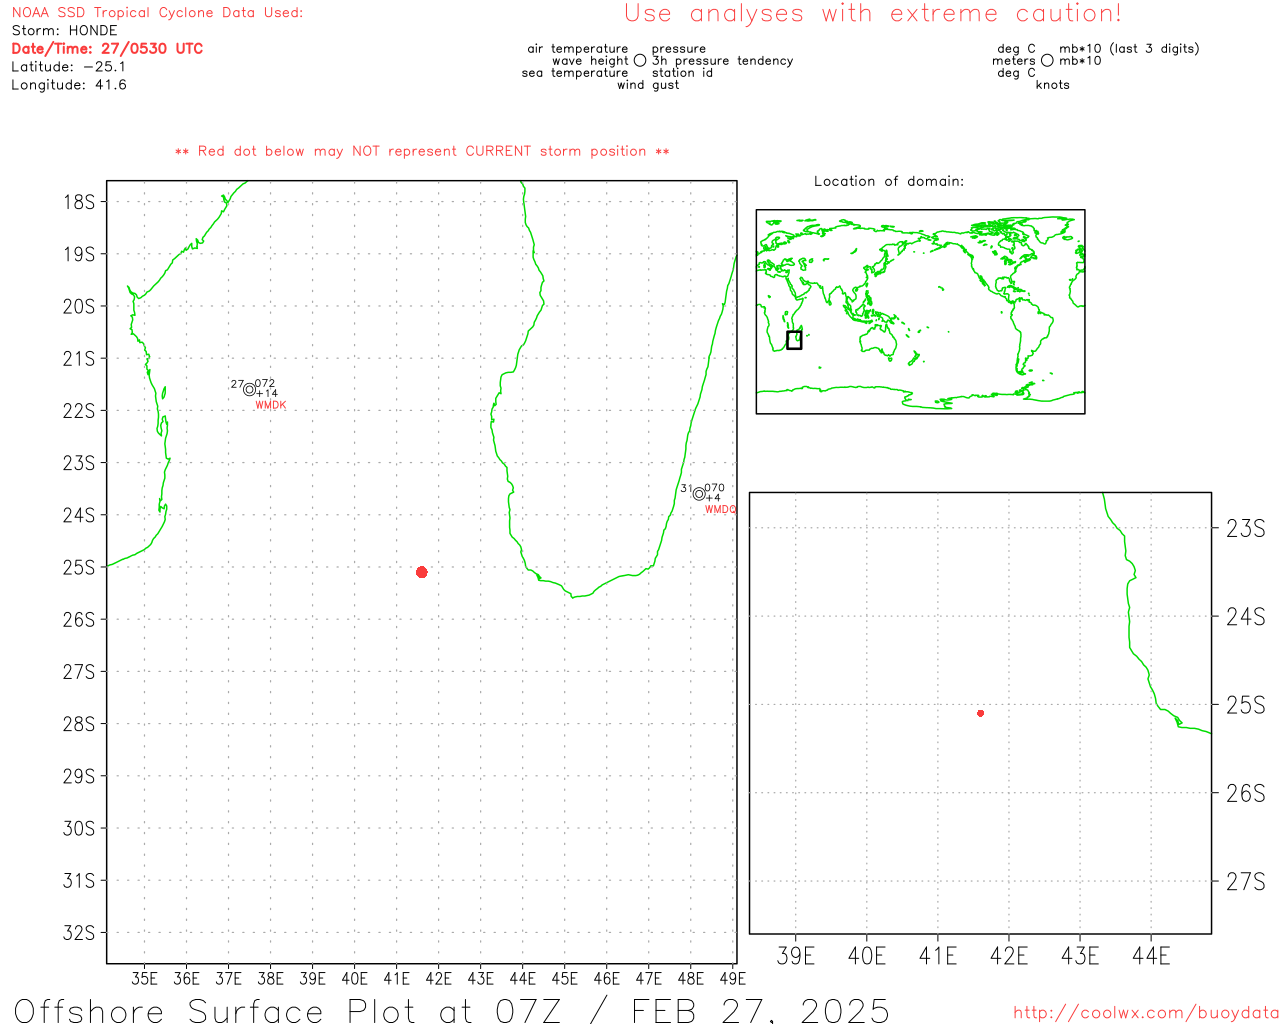The height and width of the screenshot is (1024, 1280).
Task: Click '3h pressure tendency' legend label
Action: (x=723, y=61)
